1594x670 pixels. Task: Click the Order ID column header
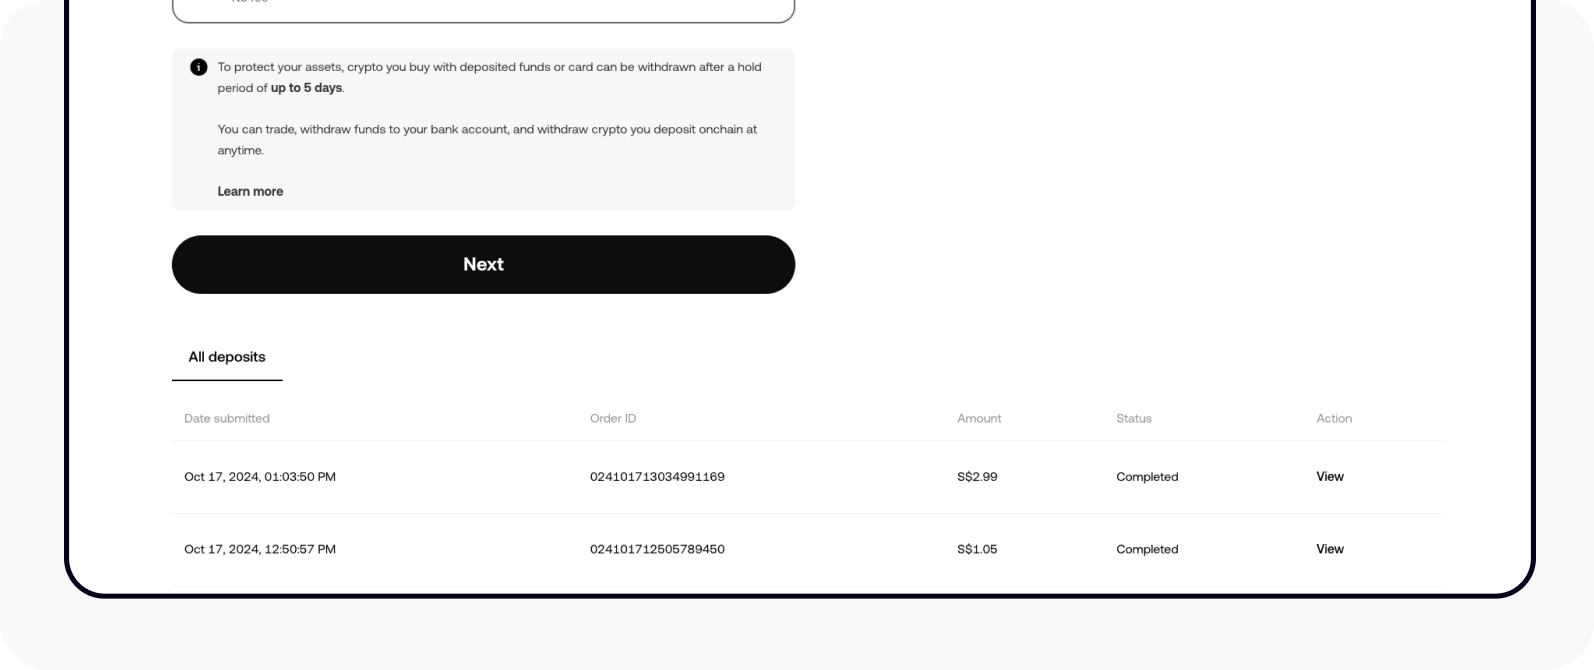pos(613,418)
